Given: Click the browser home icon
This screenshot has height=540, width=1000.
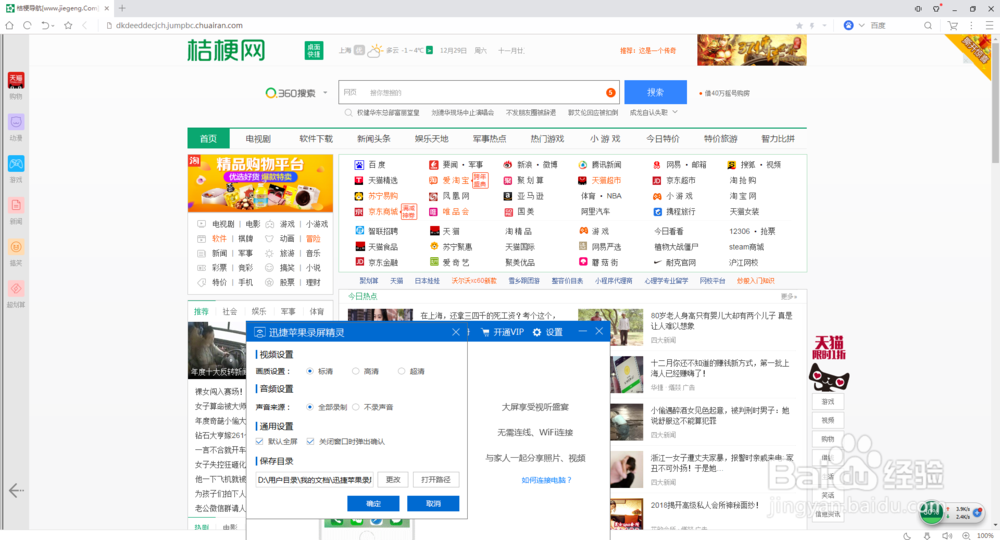Looking at the screenshot, I should pos(9,26).
